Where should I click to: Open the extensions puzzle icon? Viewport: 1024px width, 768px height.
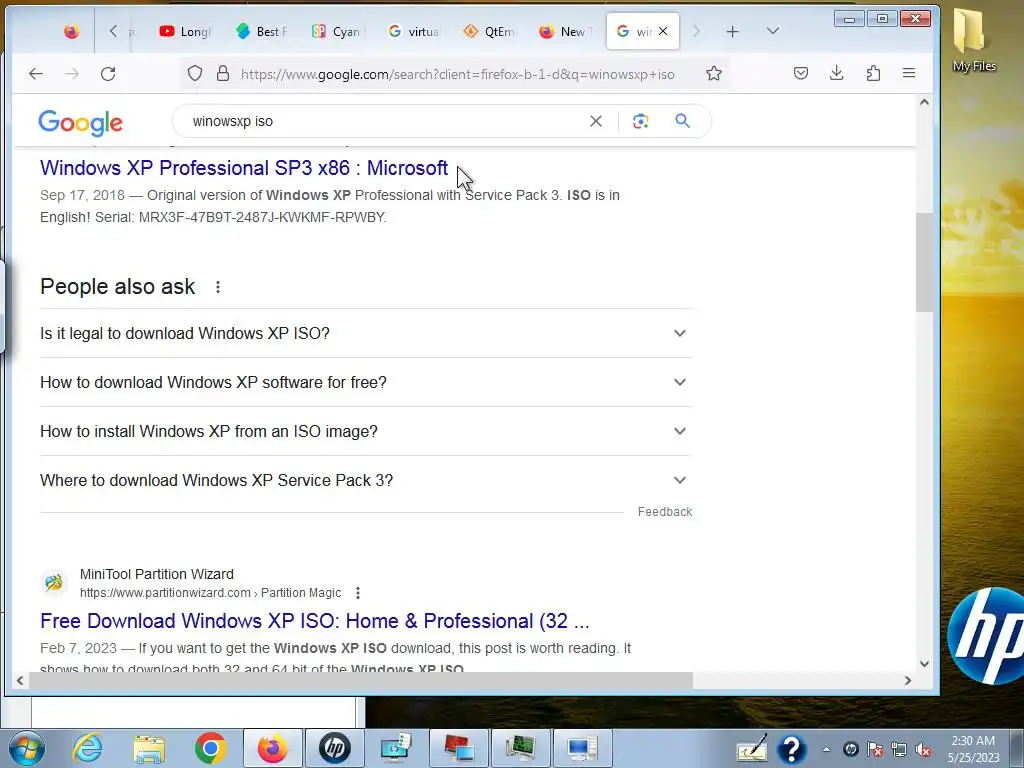[873, 73]
